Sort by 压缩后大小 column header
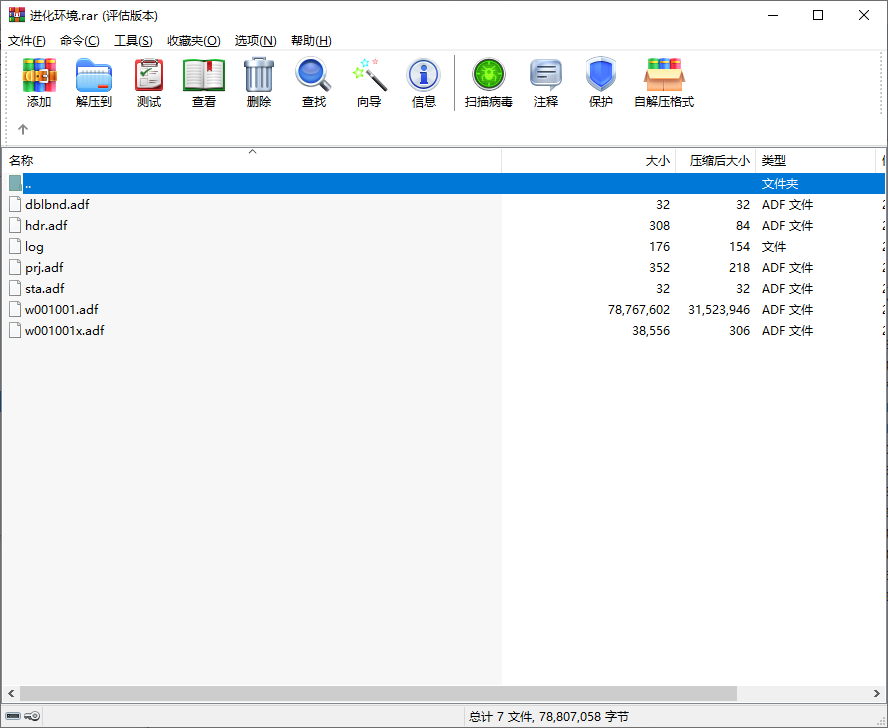Screen dimensions: 888x728 716,161
